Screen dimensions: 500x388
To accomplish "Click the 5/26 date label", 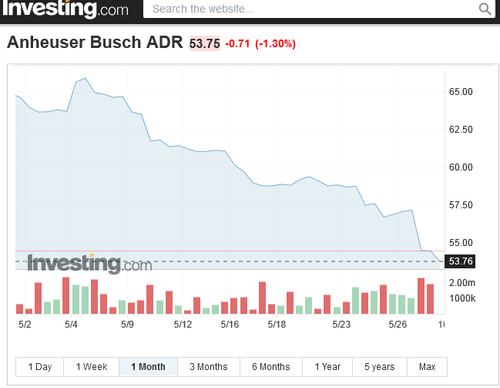I will pyautogui.click(x=398, y=325).
